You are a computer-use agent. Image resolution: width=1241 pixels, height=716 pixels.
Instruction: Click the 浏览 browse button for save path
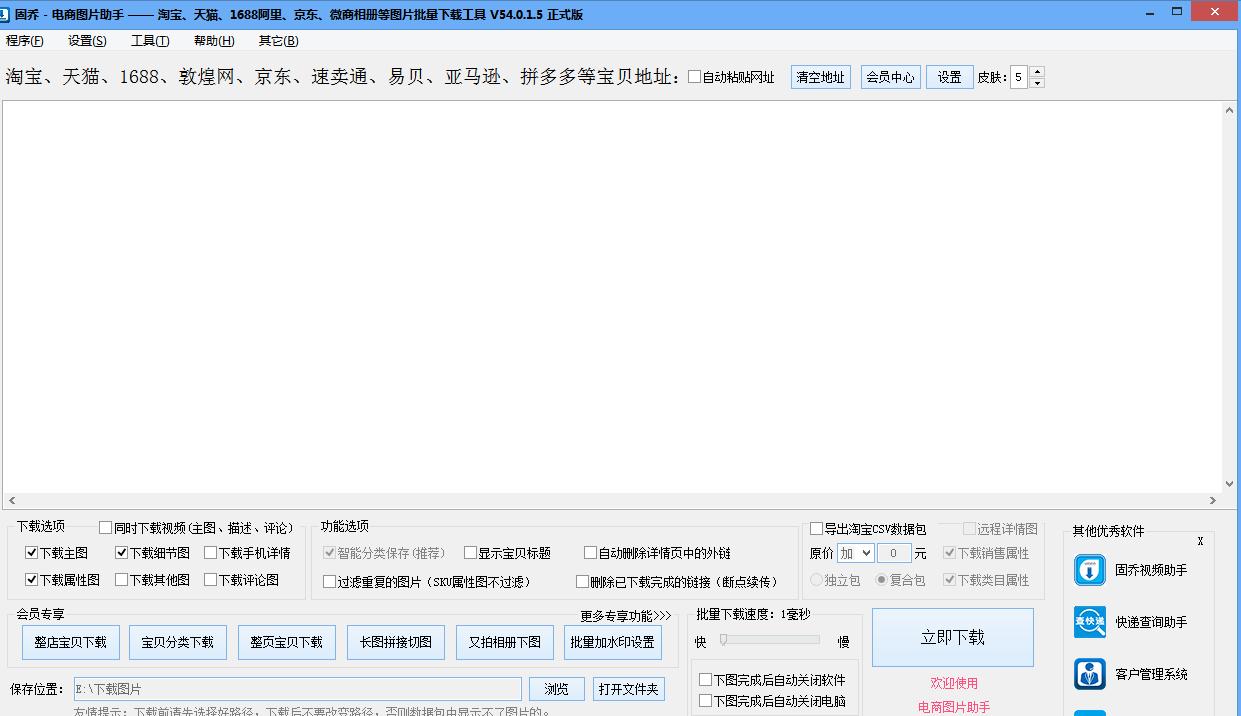pyautogui.click(x=556, y=688)
